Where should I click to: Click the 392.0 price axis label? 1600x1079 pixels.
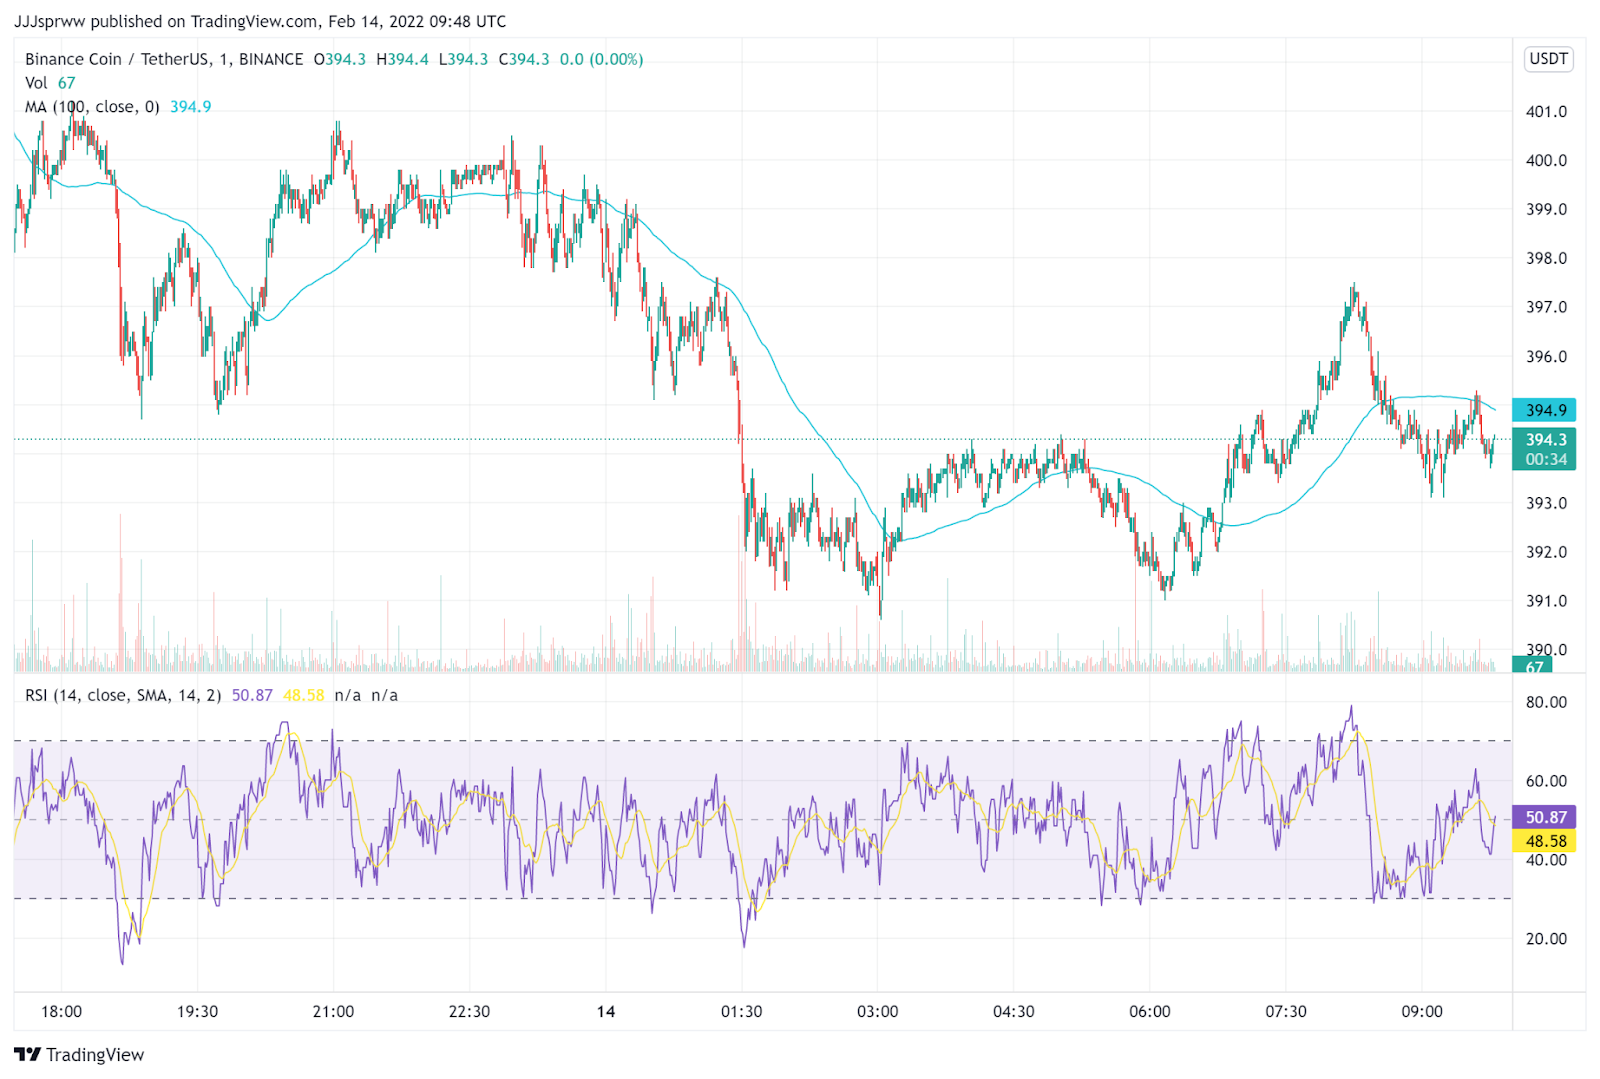[1546, 553]
